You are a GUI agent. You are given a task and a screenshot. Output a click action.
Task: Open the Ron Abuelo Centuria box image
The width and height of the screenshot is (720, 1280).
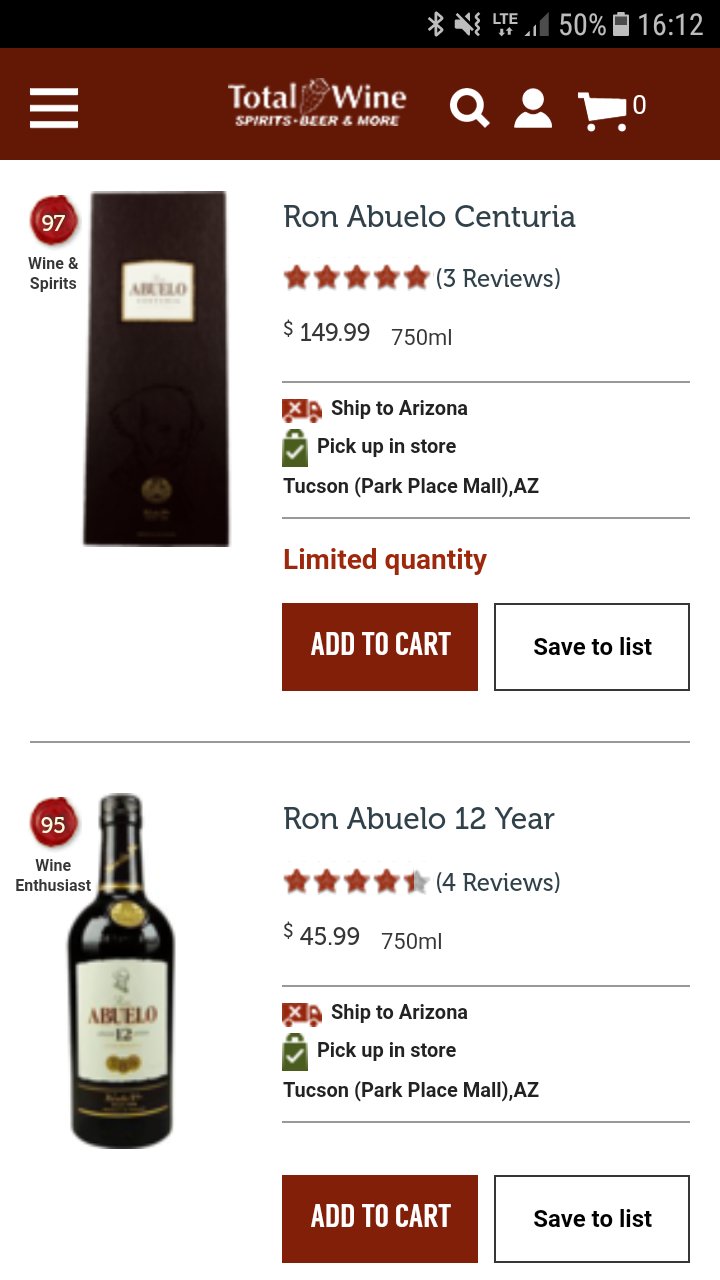pos(156,369)
